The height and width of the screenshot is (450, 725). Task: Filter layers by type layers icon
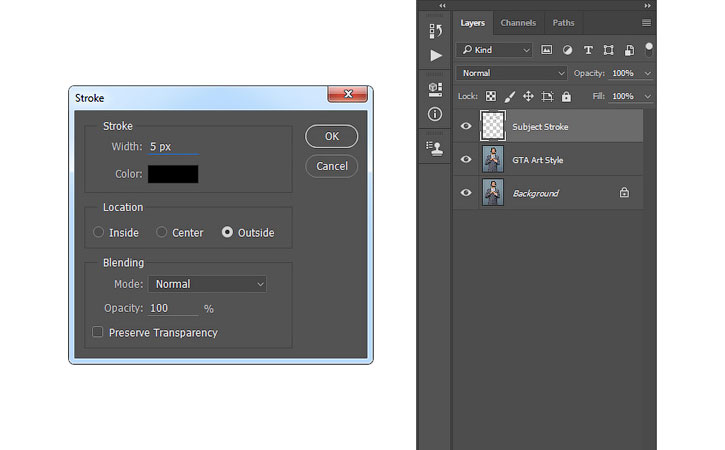588,50
